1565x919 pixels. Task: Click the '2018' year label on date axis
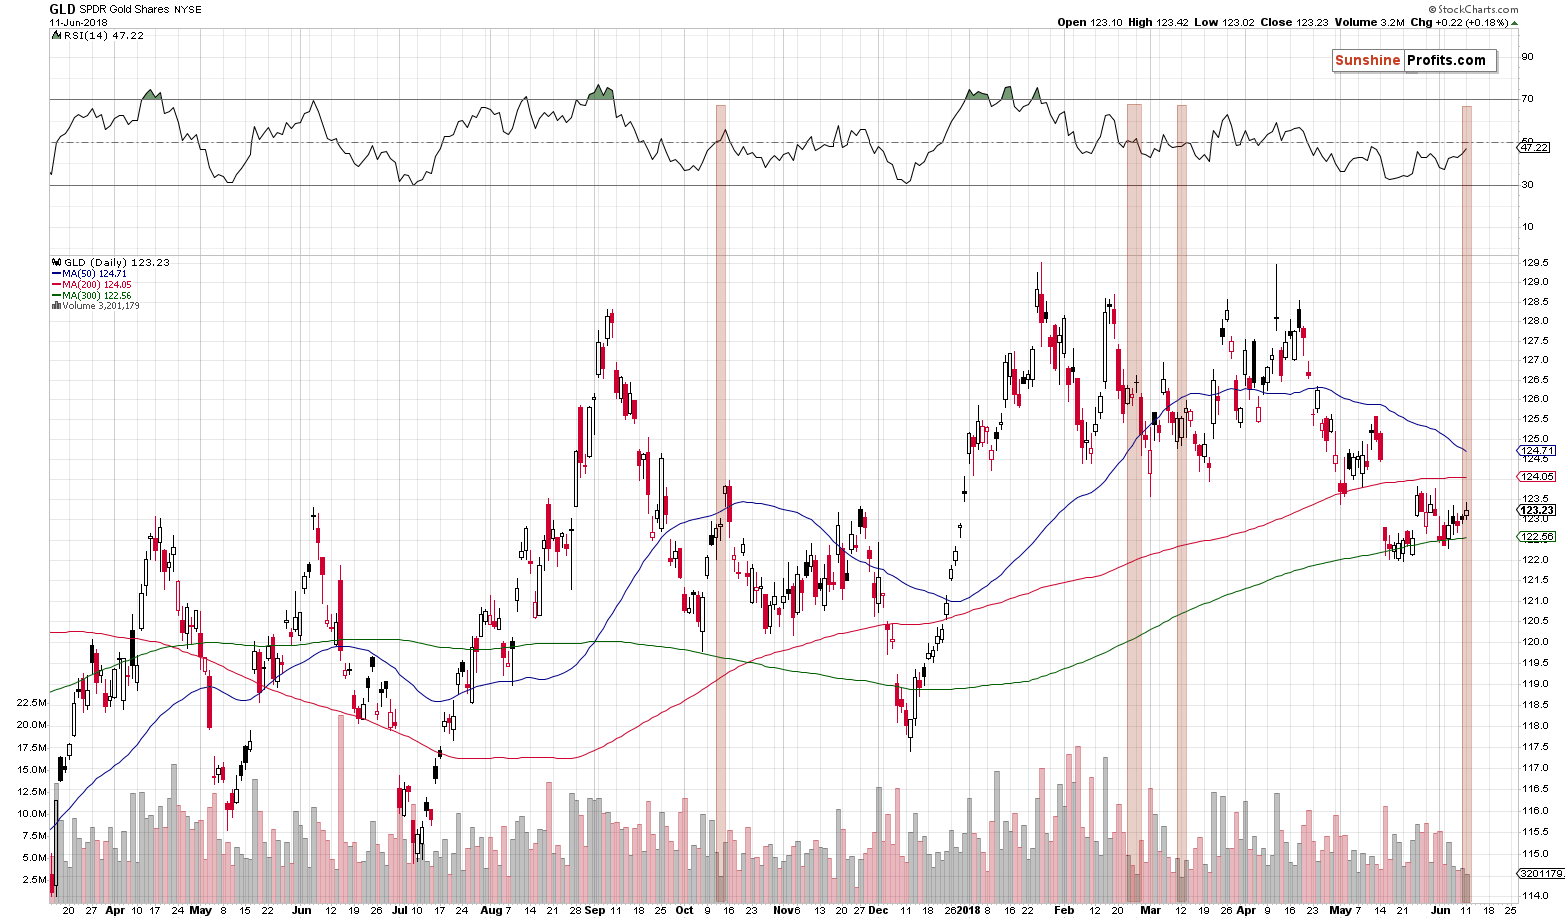[x=967, y=911]
